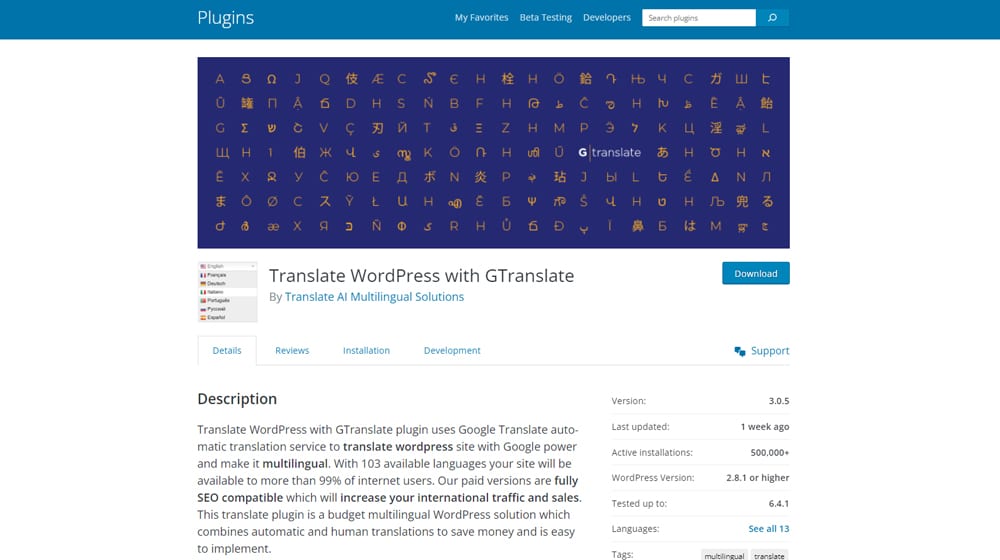Open the Support link

click(770, 351)
